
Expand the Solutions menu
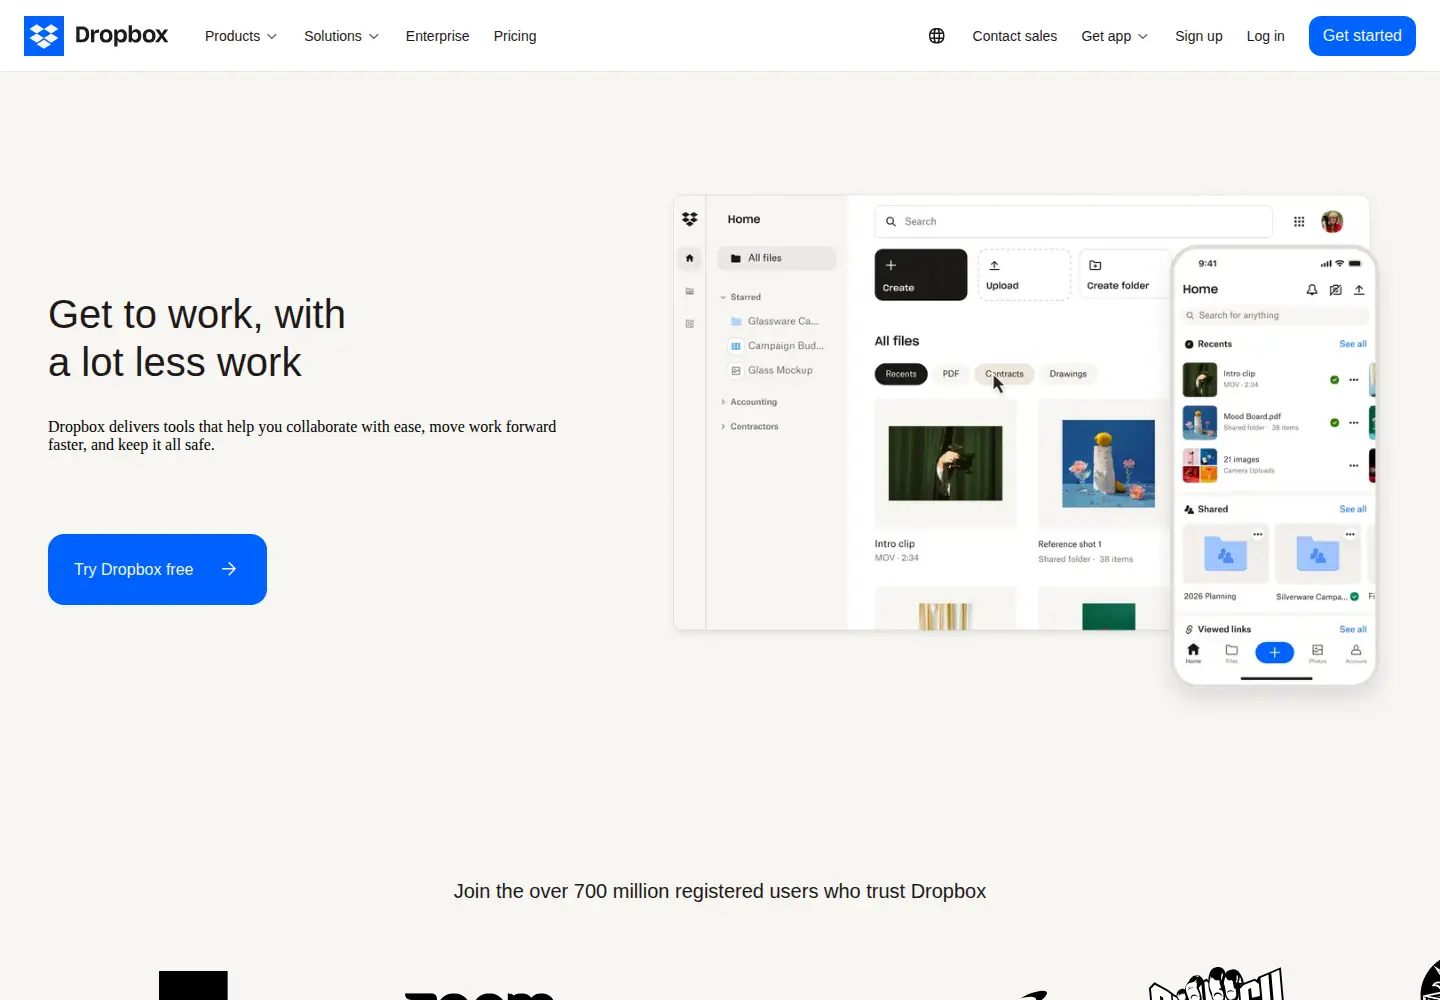tap(342, 36)
